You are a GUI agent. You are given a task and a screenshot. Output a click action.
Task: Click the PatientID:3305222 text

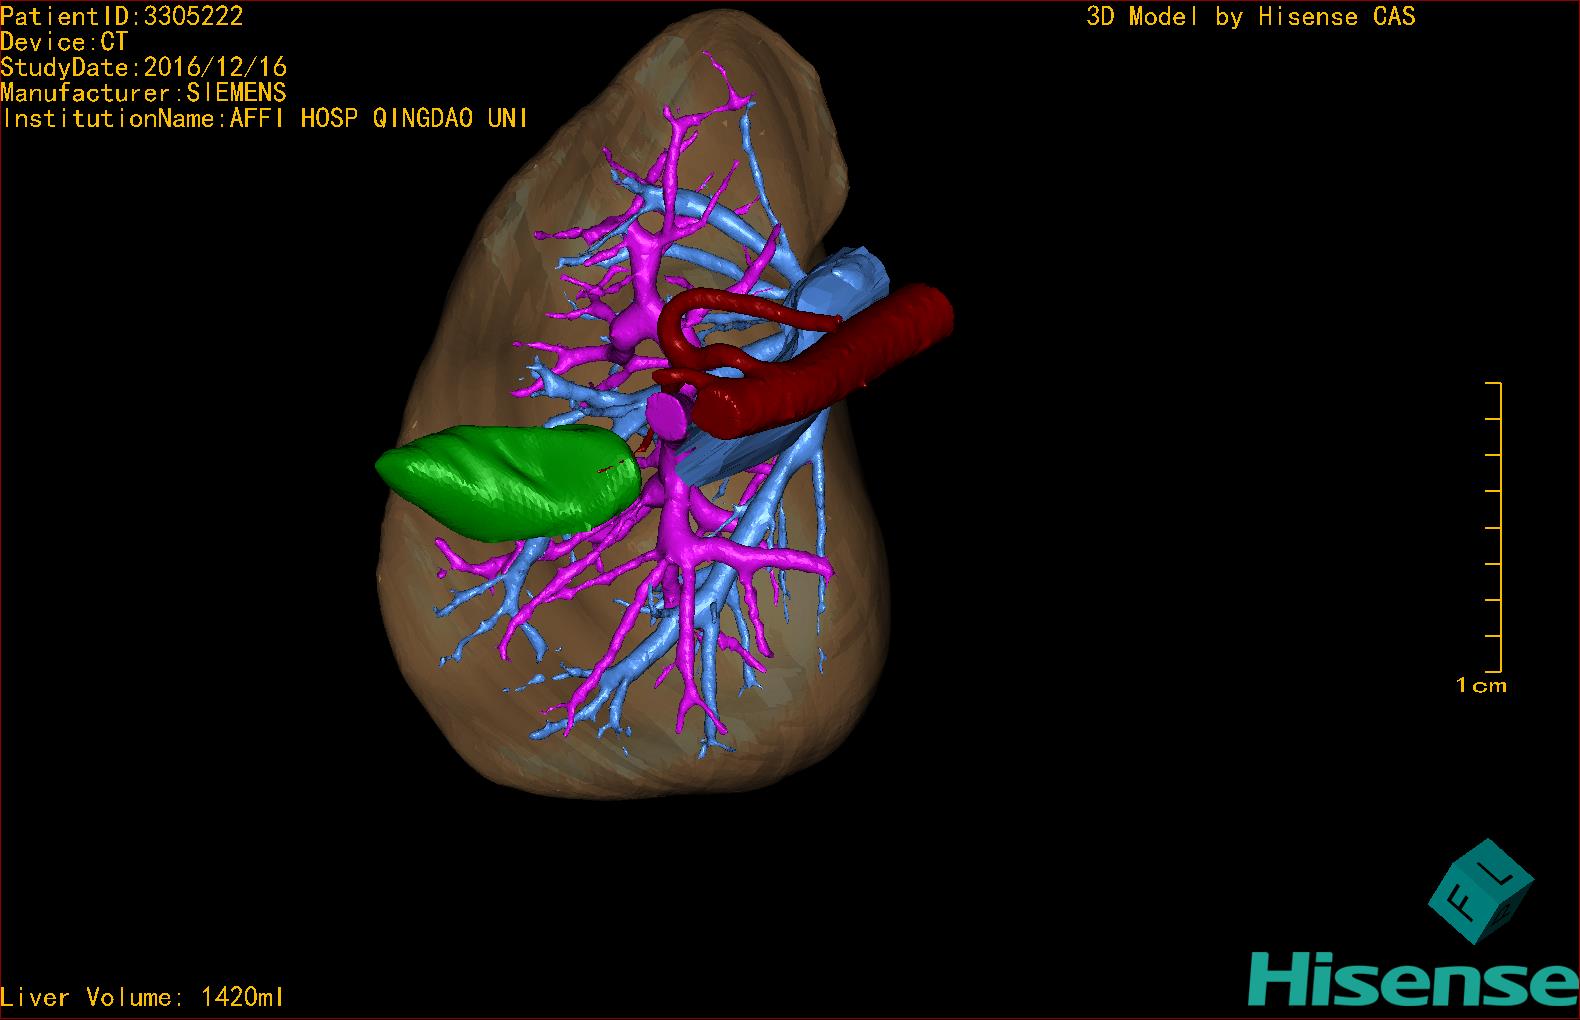[x=122, y=16]
